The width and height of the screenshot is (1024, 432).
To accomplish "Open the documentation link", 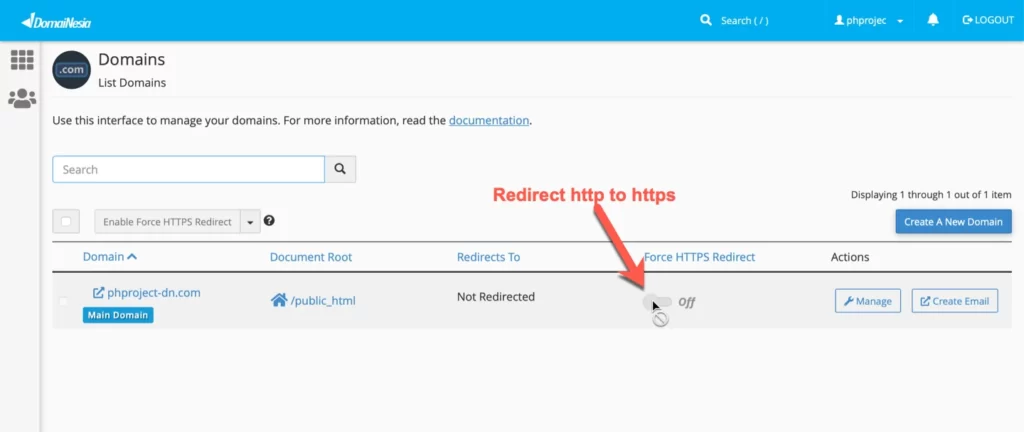I will coord(488,121).
